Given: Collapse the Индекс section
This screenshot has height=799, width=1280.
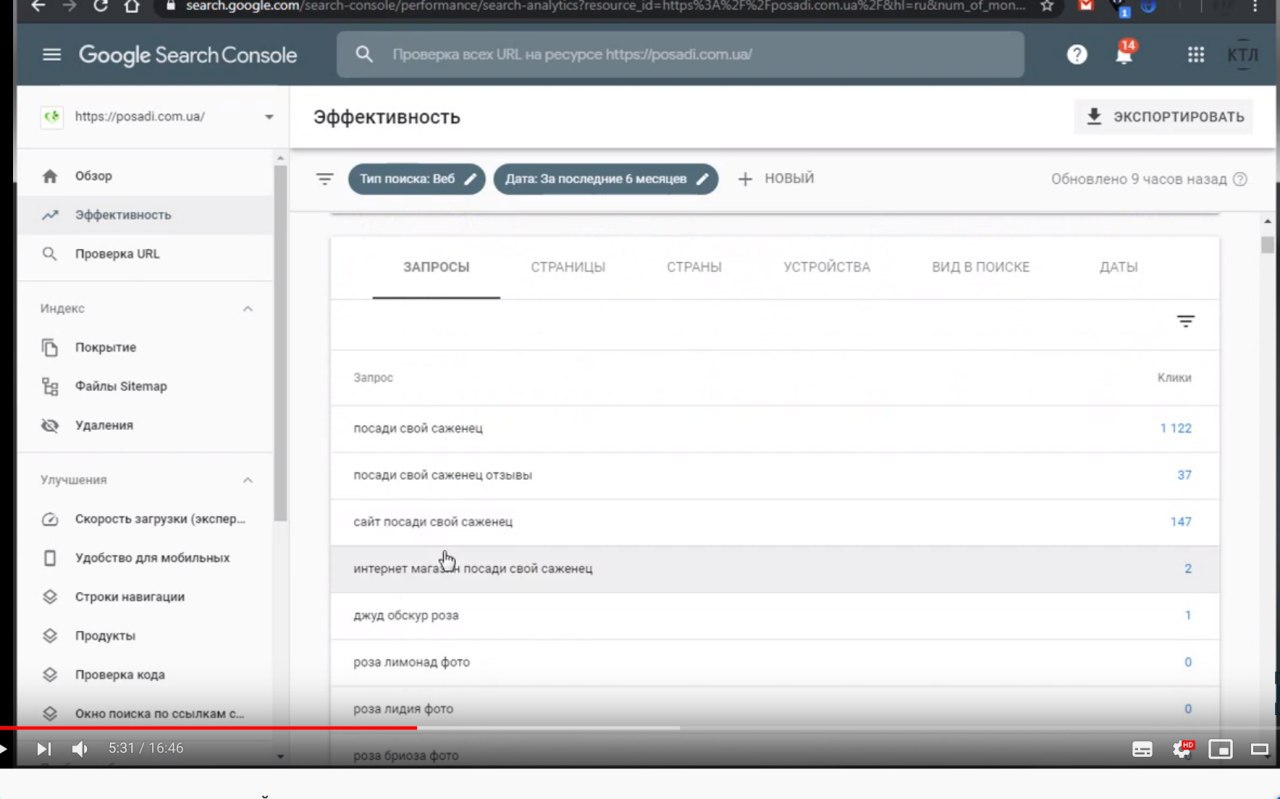Looking at the screenshot, I should coord(248,309).
